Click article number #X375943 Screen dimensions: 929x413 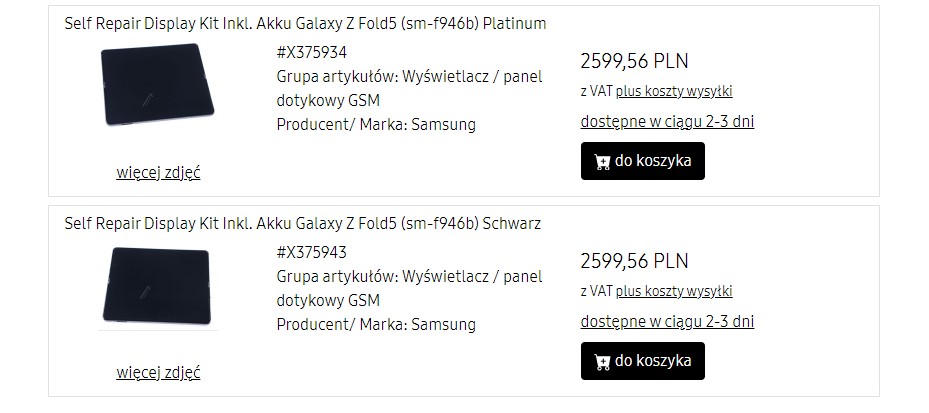point(311,252)
